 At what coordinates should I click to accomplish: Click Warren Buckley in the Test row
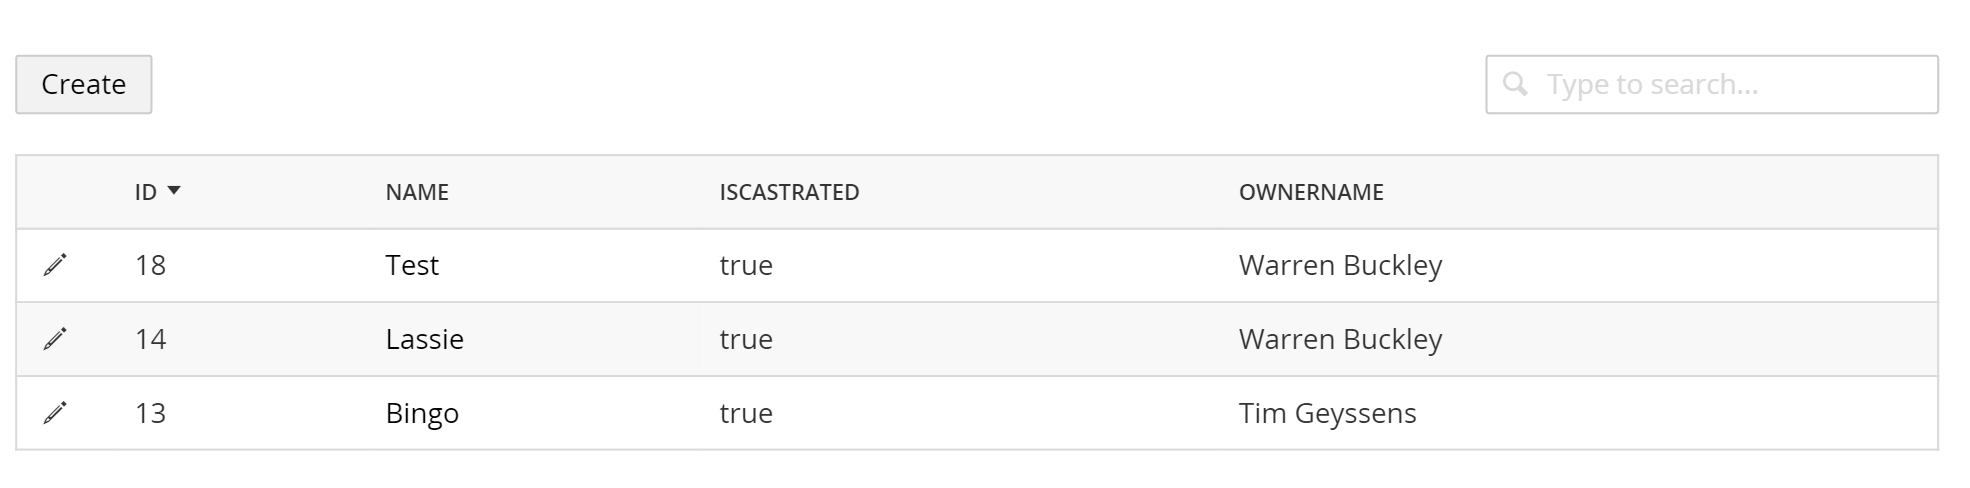coord(1340,265)
